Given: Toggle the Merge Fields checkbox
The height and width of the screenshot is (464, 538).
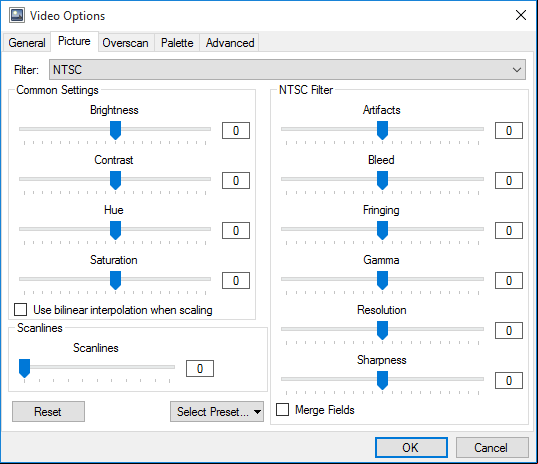Looking at the screenshot, I should 282,409.
